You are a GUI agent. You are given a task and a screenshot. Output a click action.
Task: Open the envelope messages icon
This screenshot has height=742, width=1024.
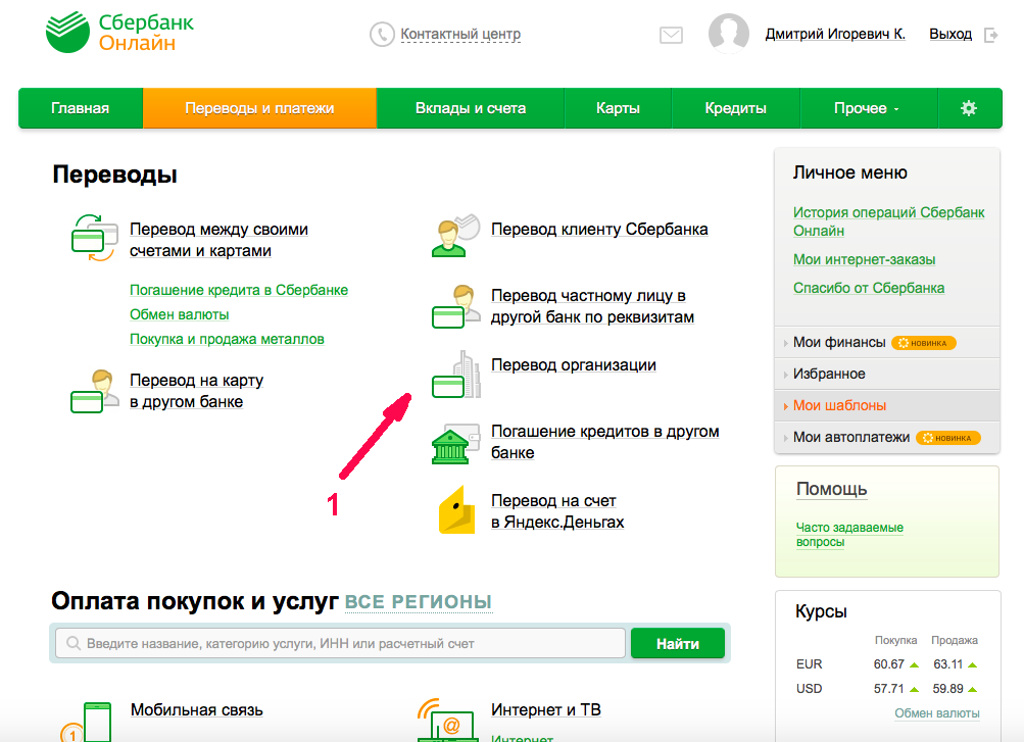[671, 35]
